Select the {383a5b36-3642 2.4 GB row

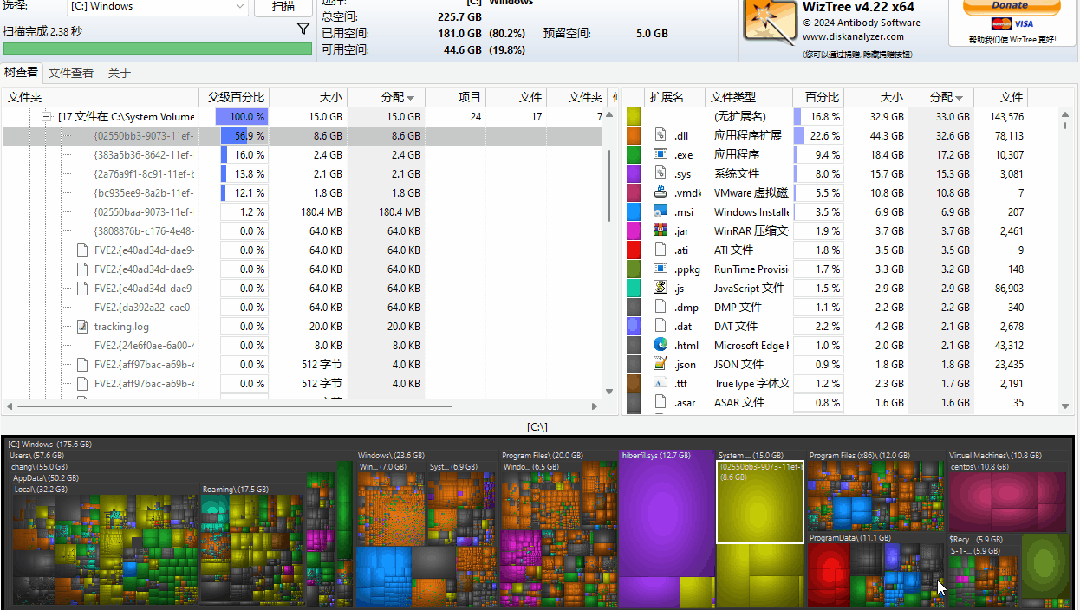(302, 155)
